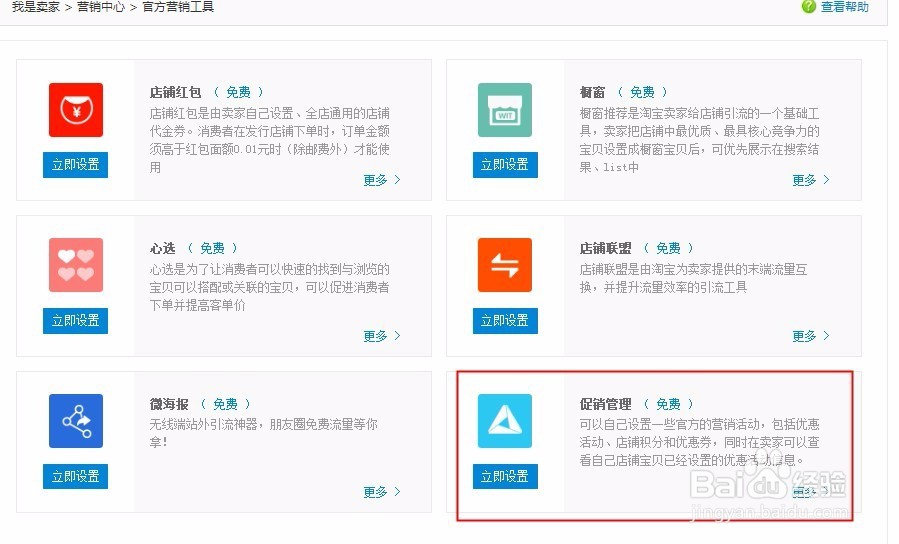Image resolution: width=899 pixels, height=544 pixels.
Task: Open 更多 link in 店铺联盟 card
Action: (811, 336)
